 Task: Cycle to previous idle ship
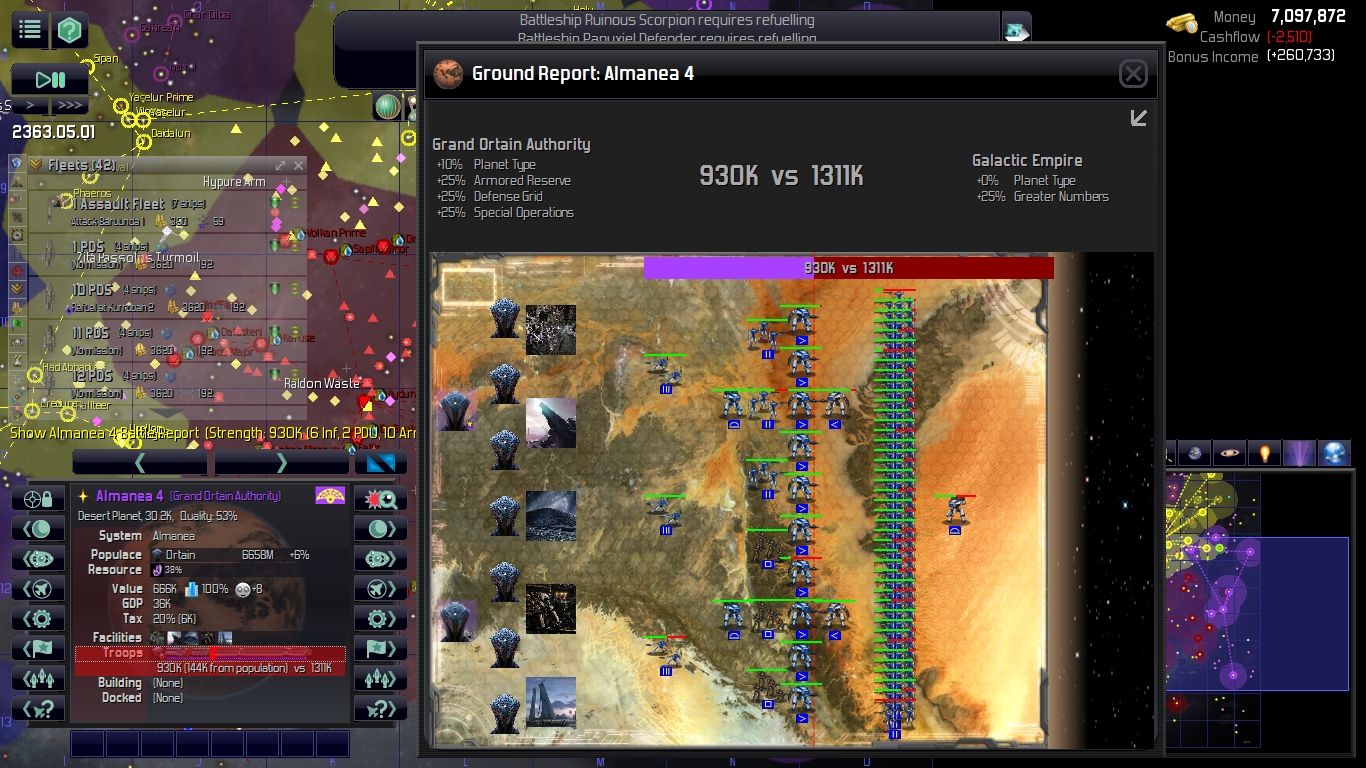[x=38, y=708]
